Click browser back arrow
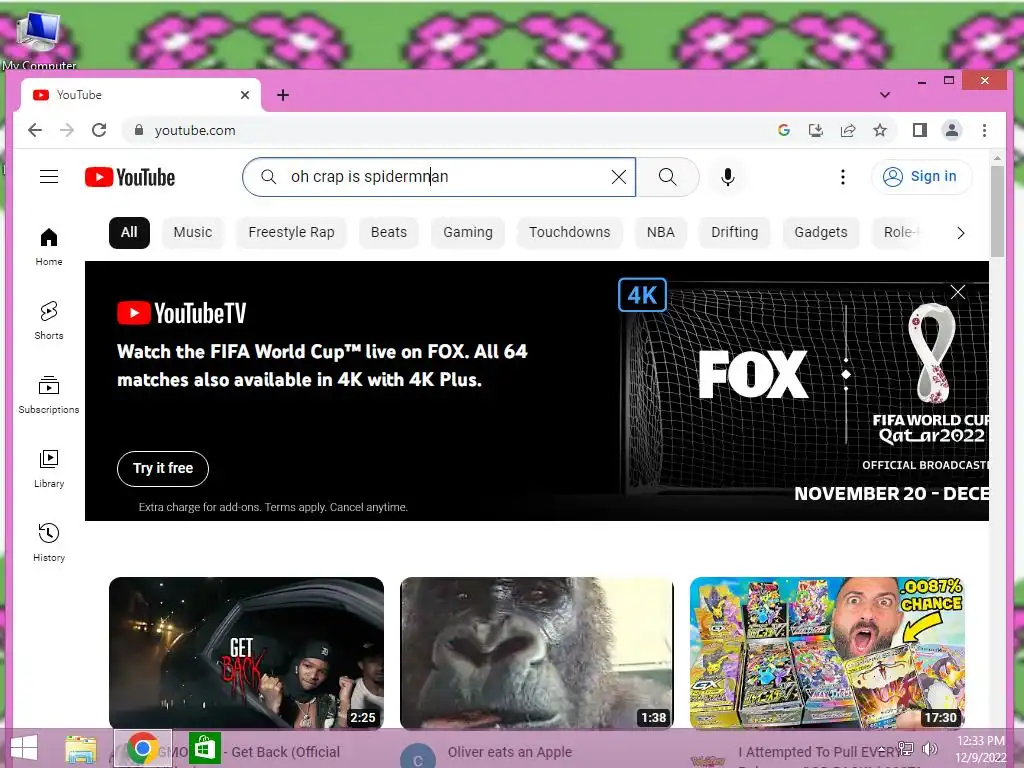 click(x=35, y=130)
